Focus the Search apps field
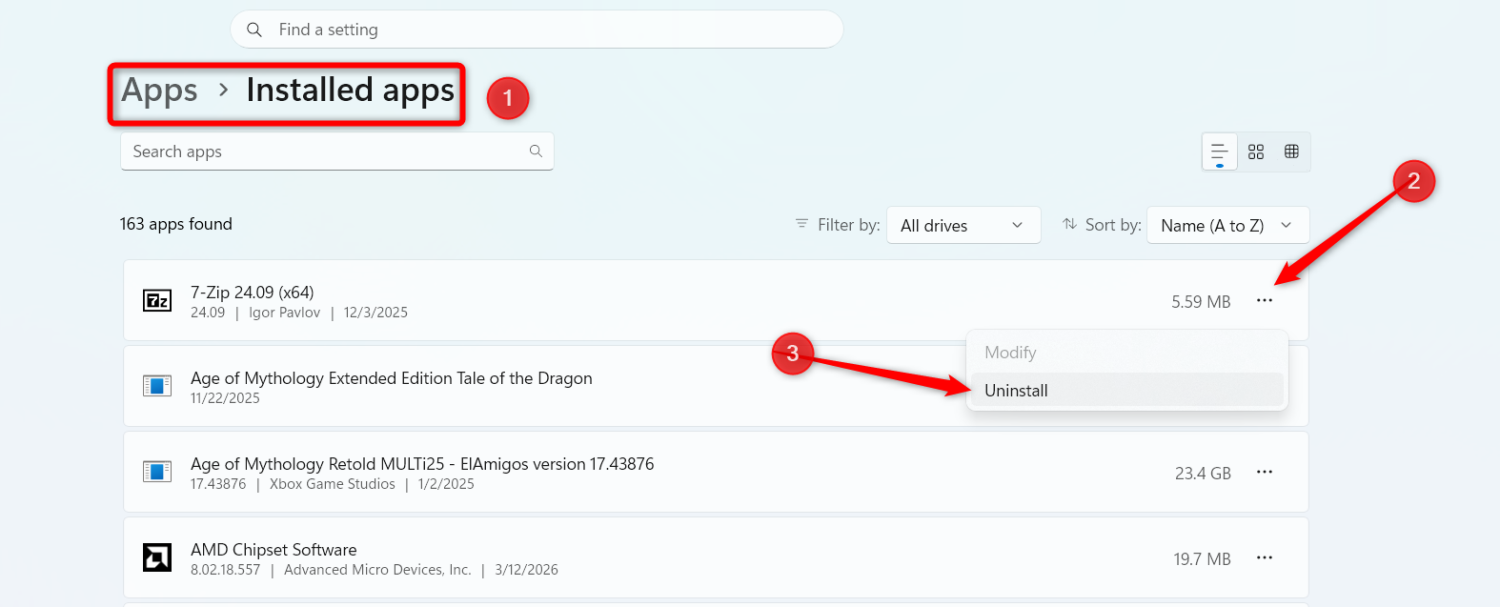The image size is (1500, 607). (x=337, y=151)
